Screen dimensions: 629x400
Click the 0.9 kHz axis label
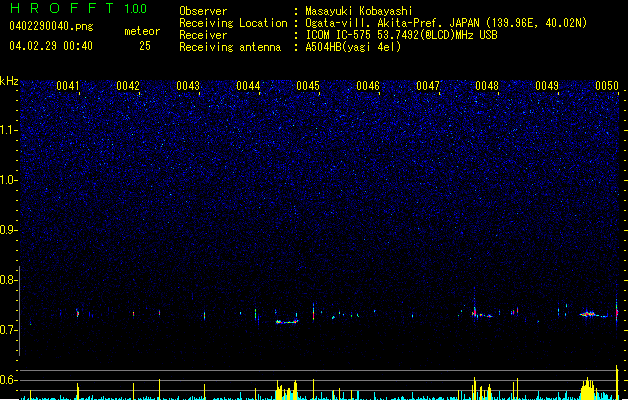[x=9, y=230]
